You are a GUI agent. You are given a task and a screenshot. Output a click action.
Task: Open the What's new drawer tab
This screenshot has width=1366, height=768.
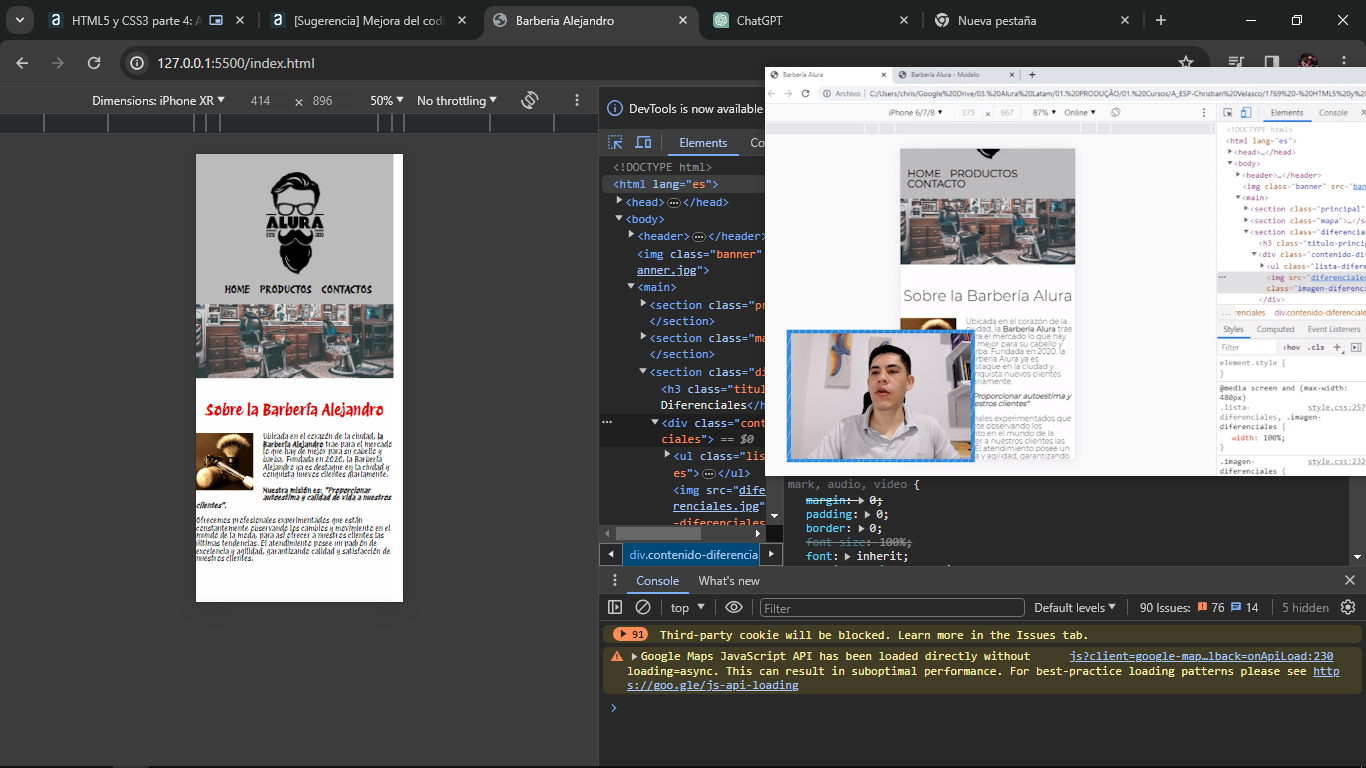tap(728, 581)
